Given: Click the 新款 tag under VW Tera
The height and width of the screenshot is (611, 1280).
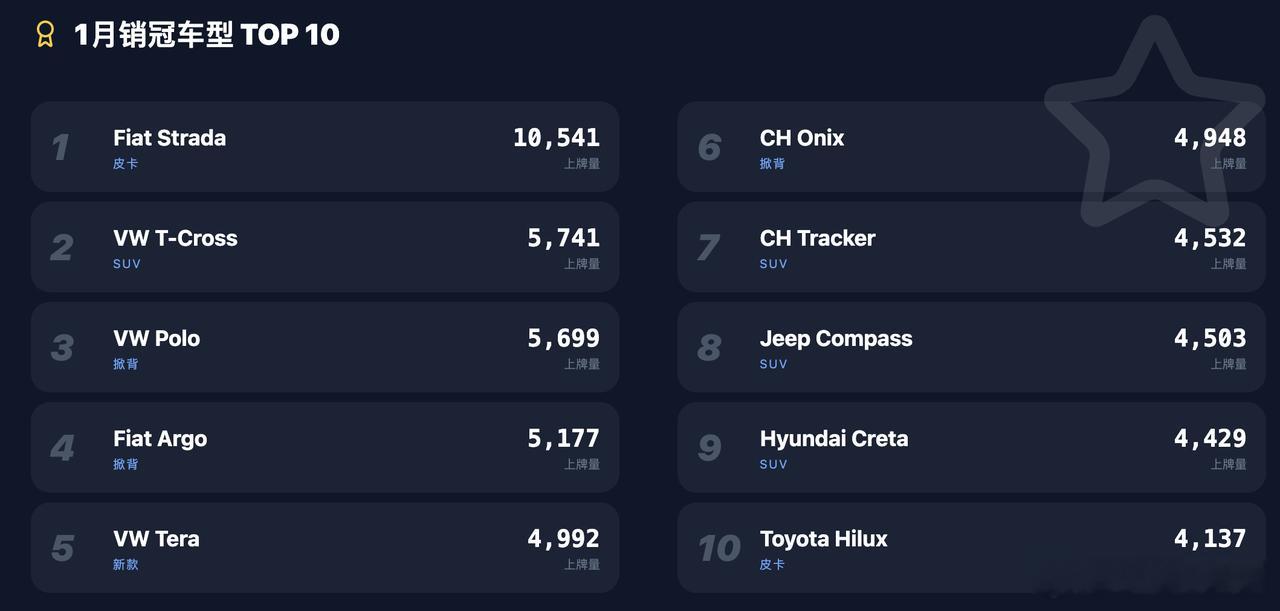Looking at the screenshot, I should pyautogui.click(x=126, y=564).
